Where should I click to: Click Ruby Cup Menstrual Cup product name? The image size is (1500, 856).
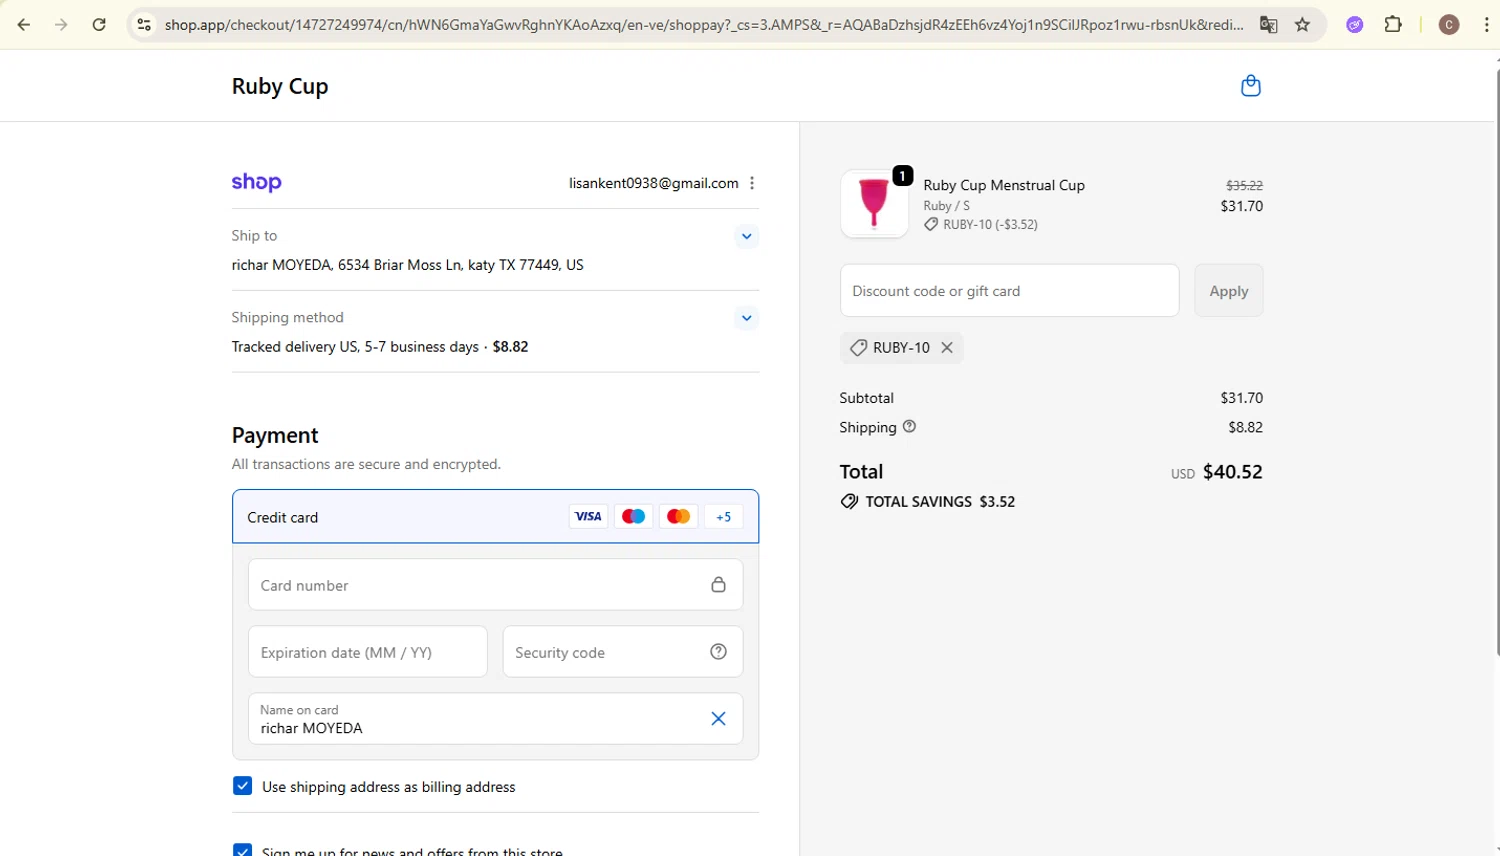click(1004, 185)
